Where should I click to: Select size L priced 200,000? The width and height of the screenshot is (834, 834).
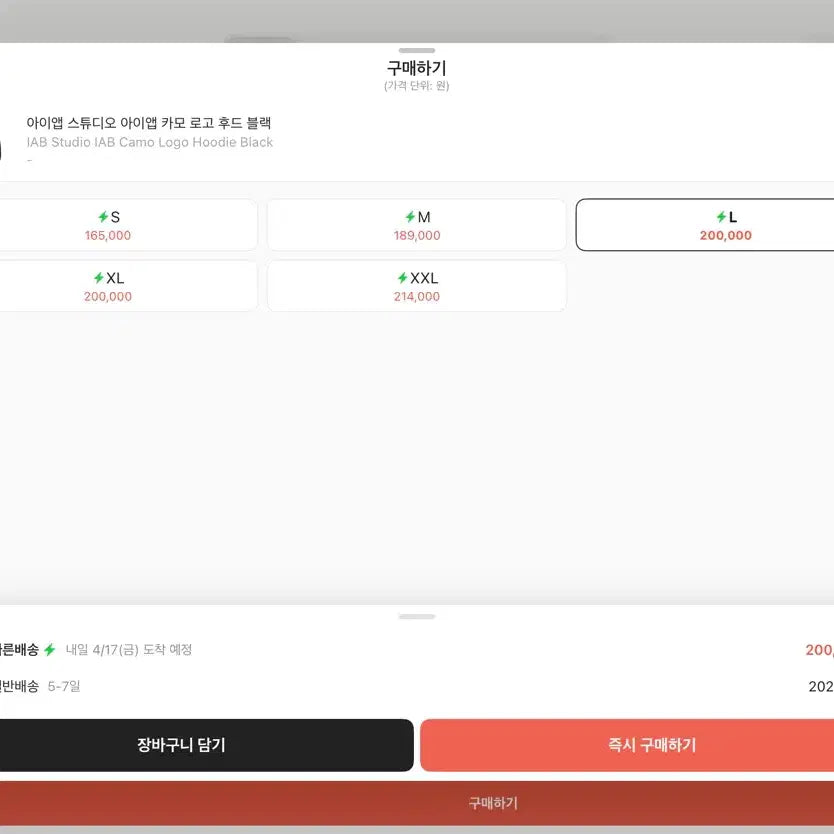[705, 225]
